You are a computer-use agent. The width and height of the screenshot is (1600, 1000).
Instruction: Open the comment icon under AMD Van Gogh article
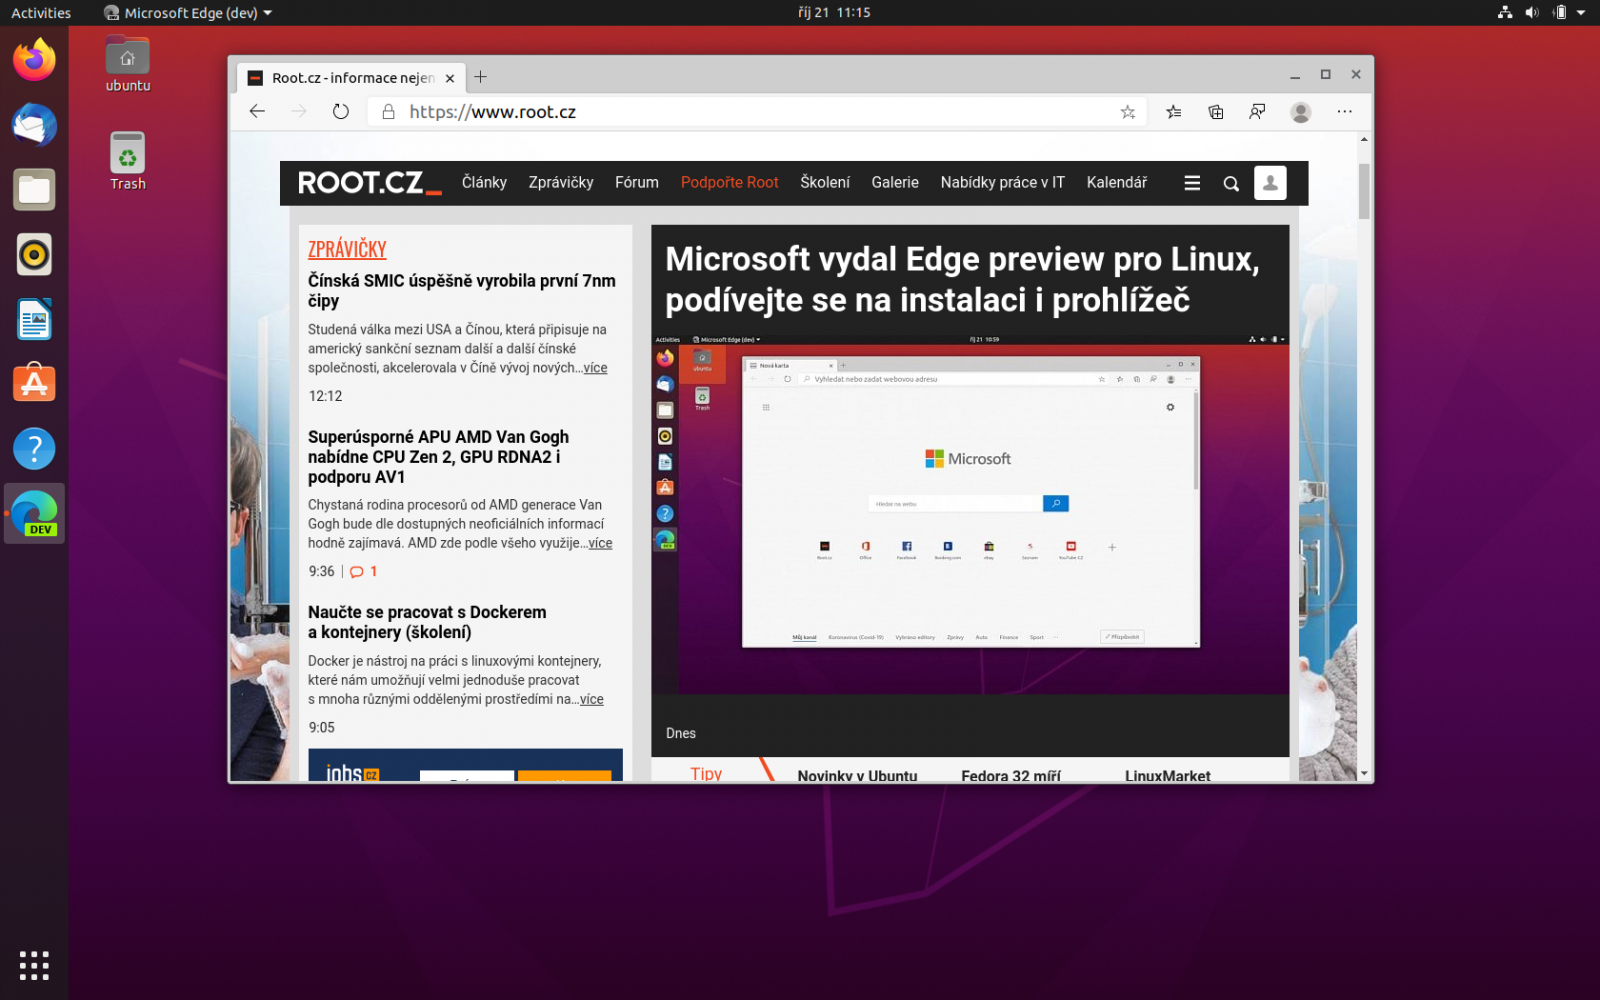357,571
